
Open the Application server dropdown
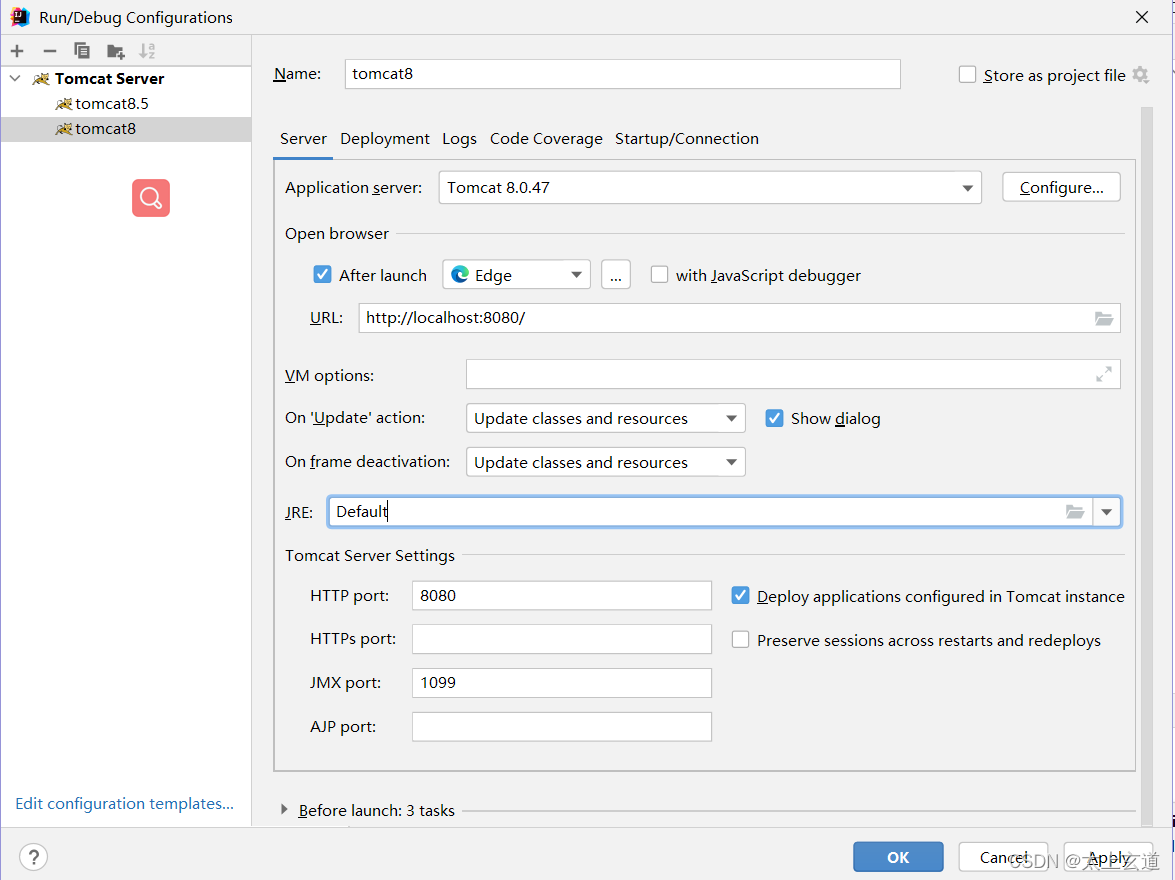[x=967, y=188]
